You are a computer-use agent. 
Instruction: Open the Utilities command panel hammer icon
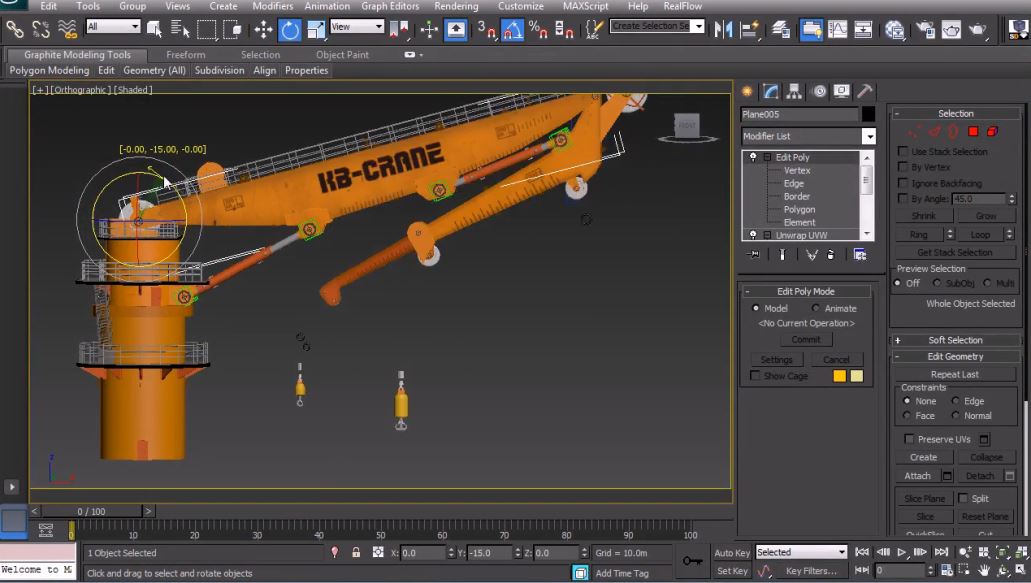click(x=865, y=91)
